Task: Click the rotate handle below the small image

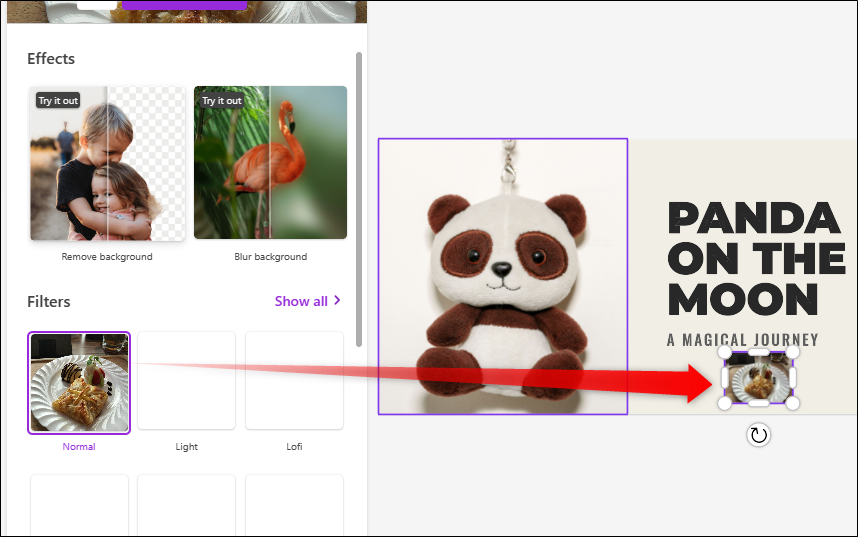Action: [758, 435]
